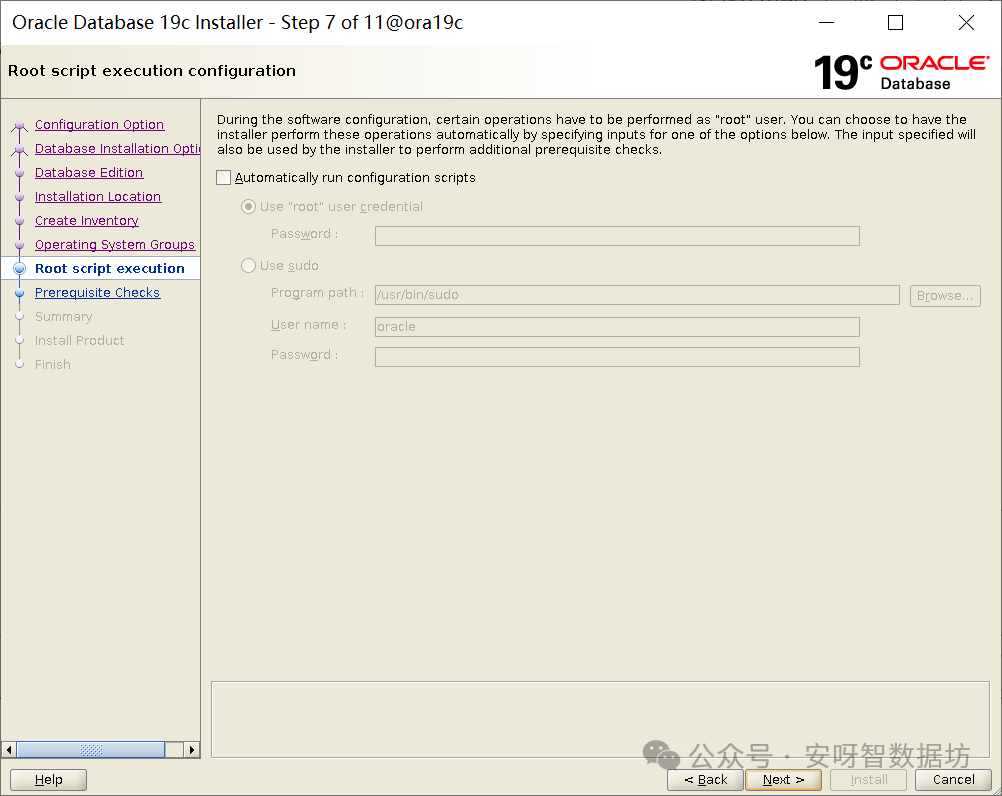Click right arrow of sidebar horizontal scrollbar
1002x796 pixels.
tap(192, 749)
